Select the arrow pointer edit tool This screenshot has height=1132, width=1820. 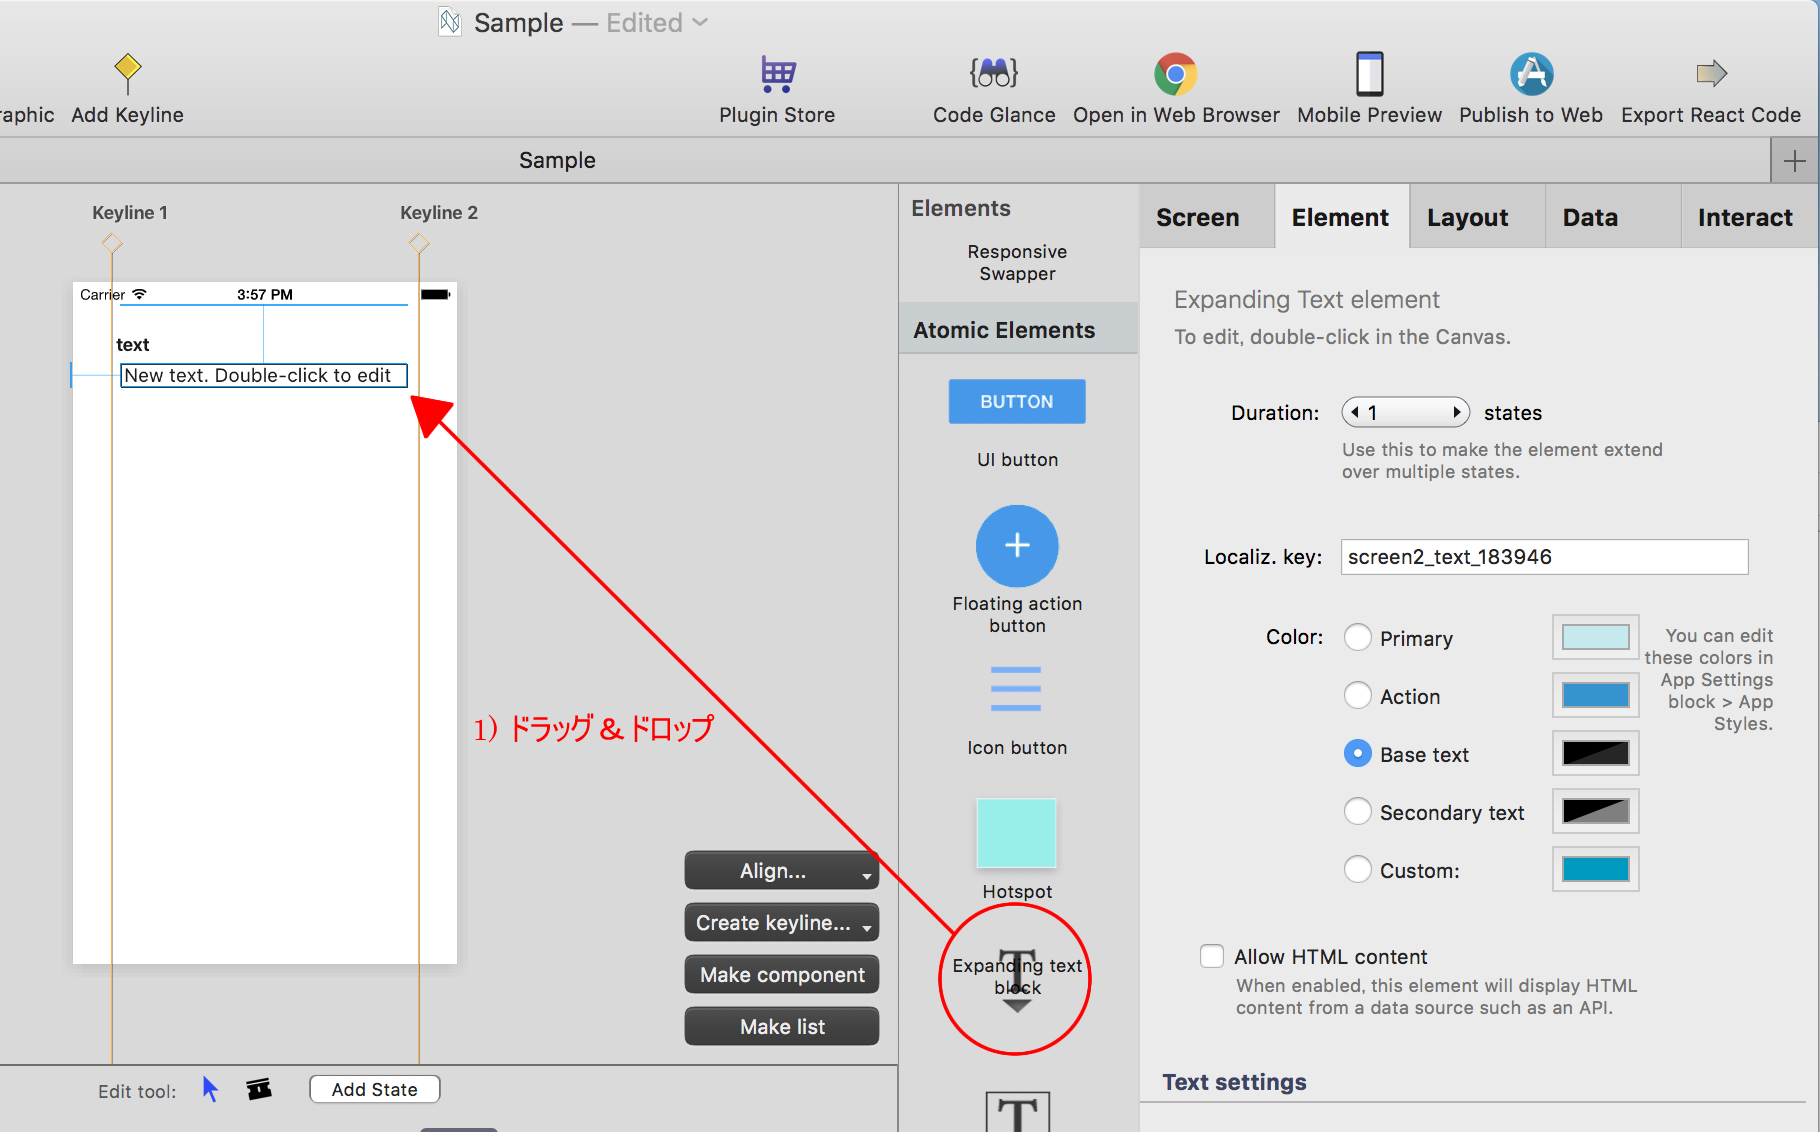[x=210, y=1089]
